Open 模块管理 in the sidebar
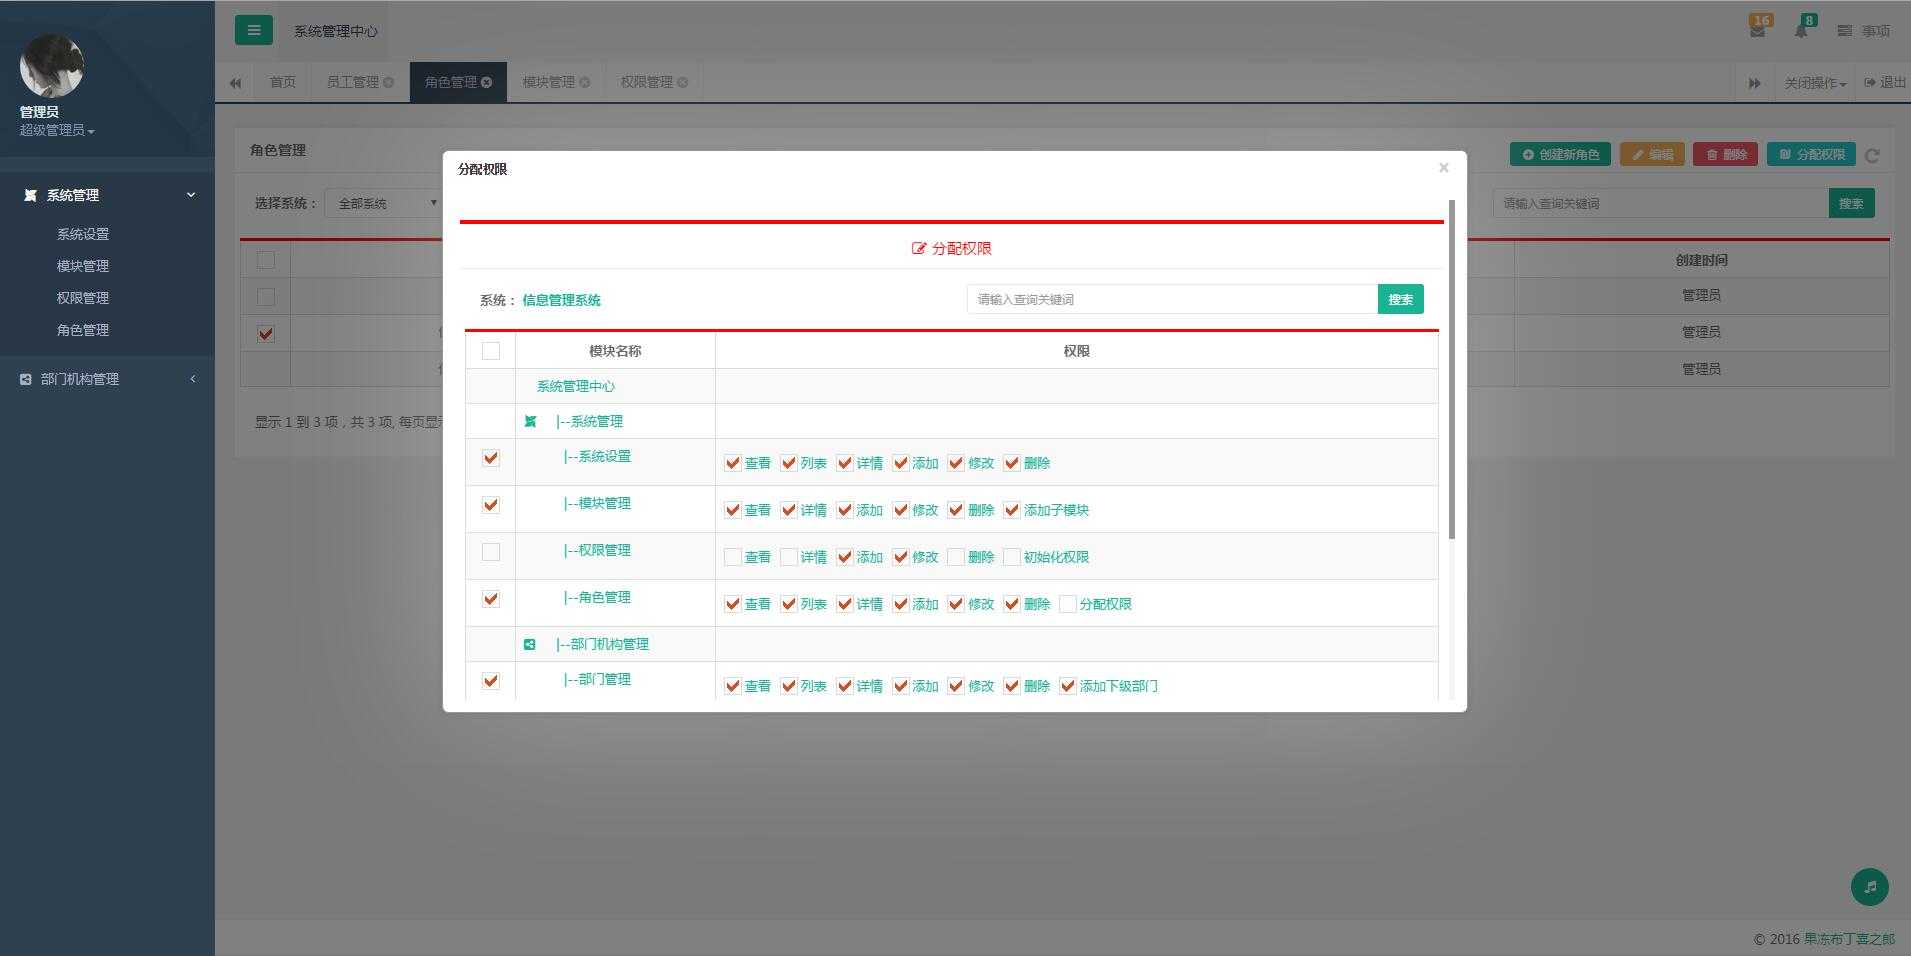1911x956 pixels. point(83,266)
